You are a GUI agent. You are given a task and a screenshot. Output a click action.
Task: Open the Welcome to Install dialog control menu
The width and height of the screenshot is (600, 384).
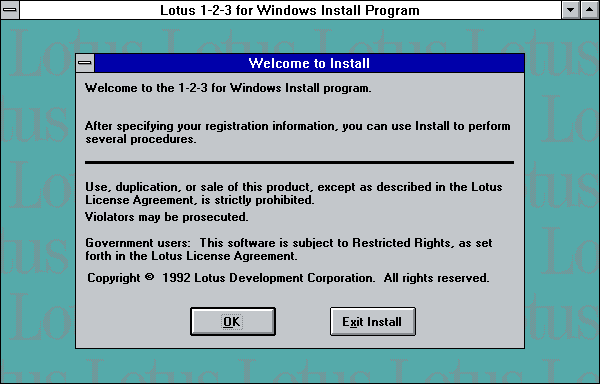pos(85,63)
